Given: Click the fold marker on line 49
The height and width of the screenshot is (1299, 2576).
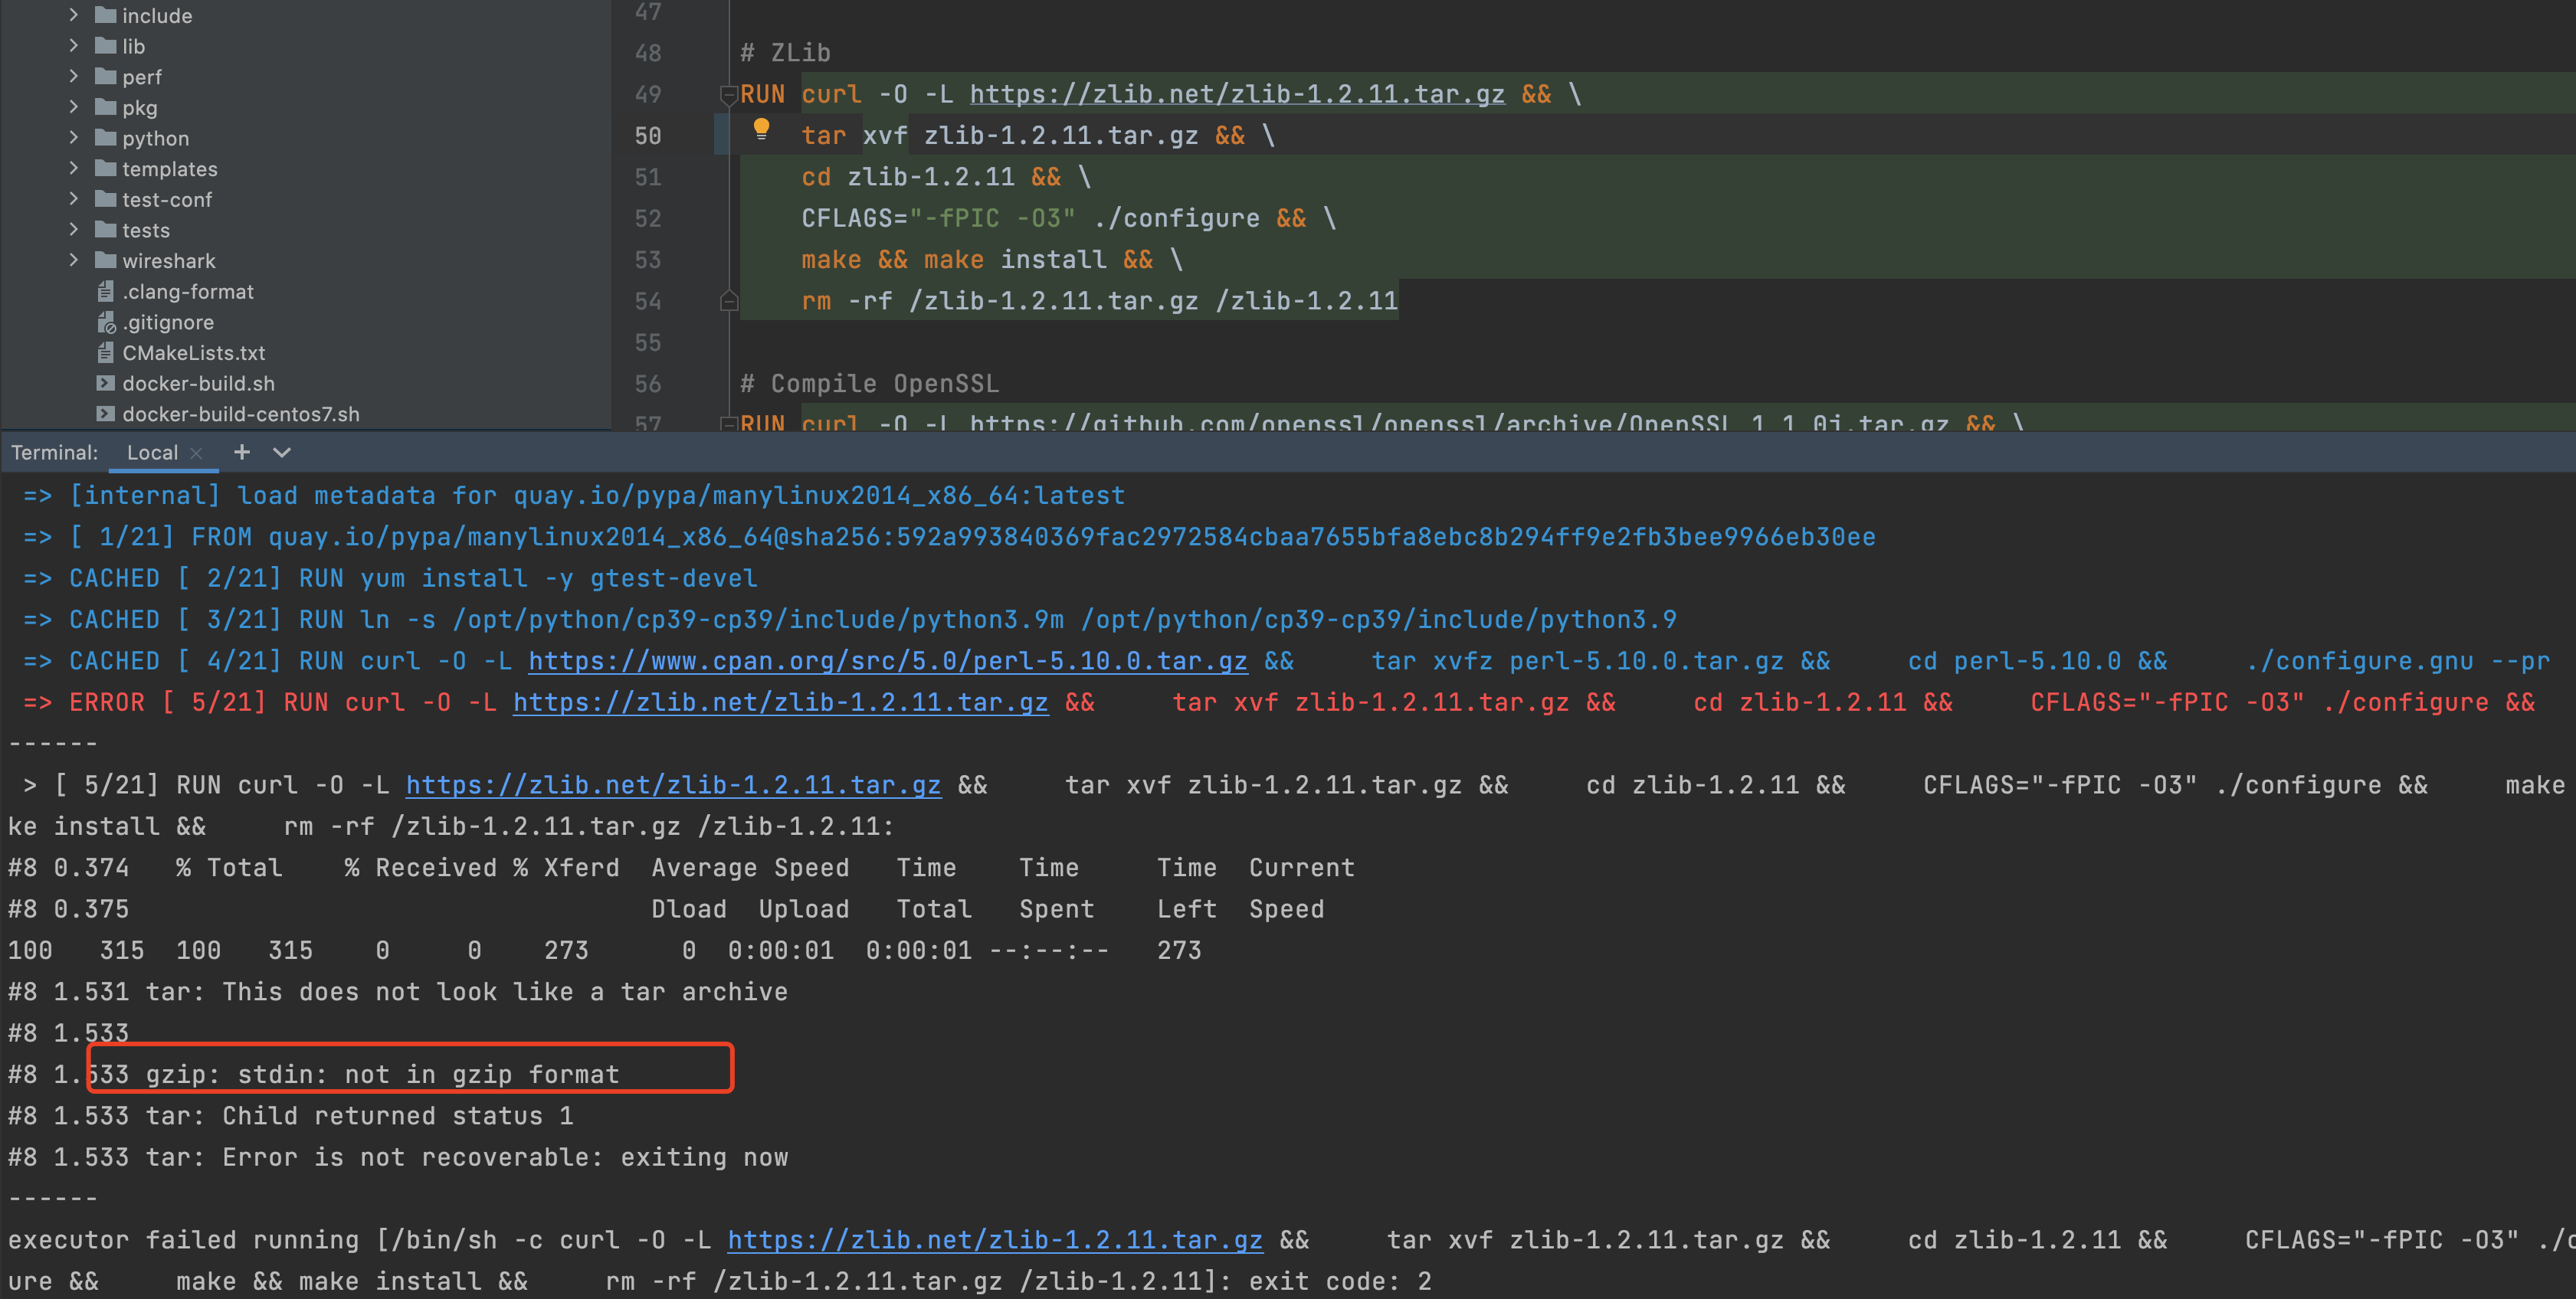Looking at the screenshot, I should [729, 95].
